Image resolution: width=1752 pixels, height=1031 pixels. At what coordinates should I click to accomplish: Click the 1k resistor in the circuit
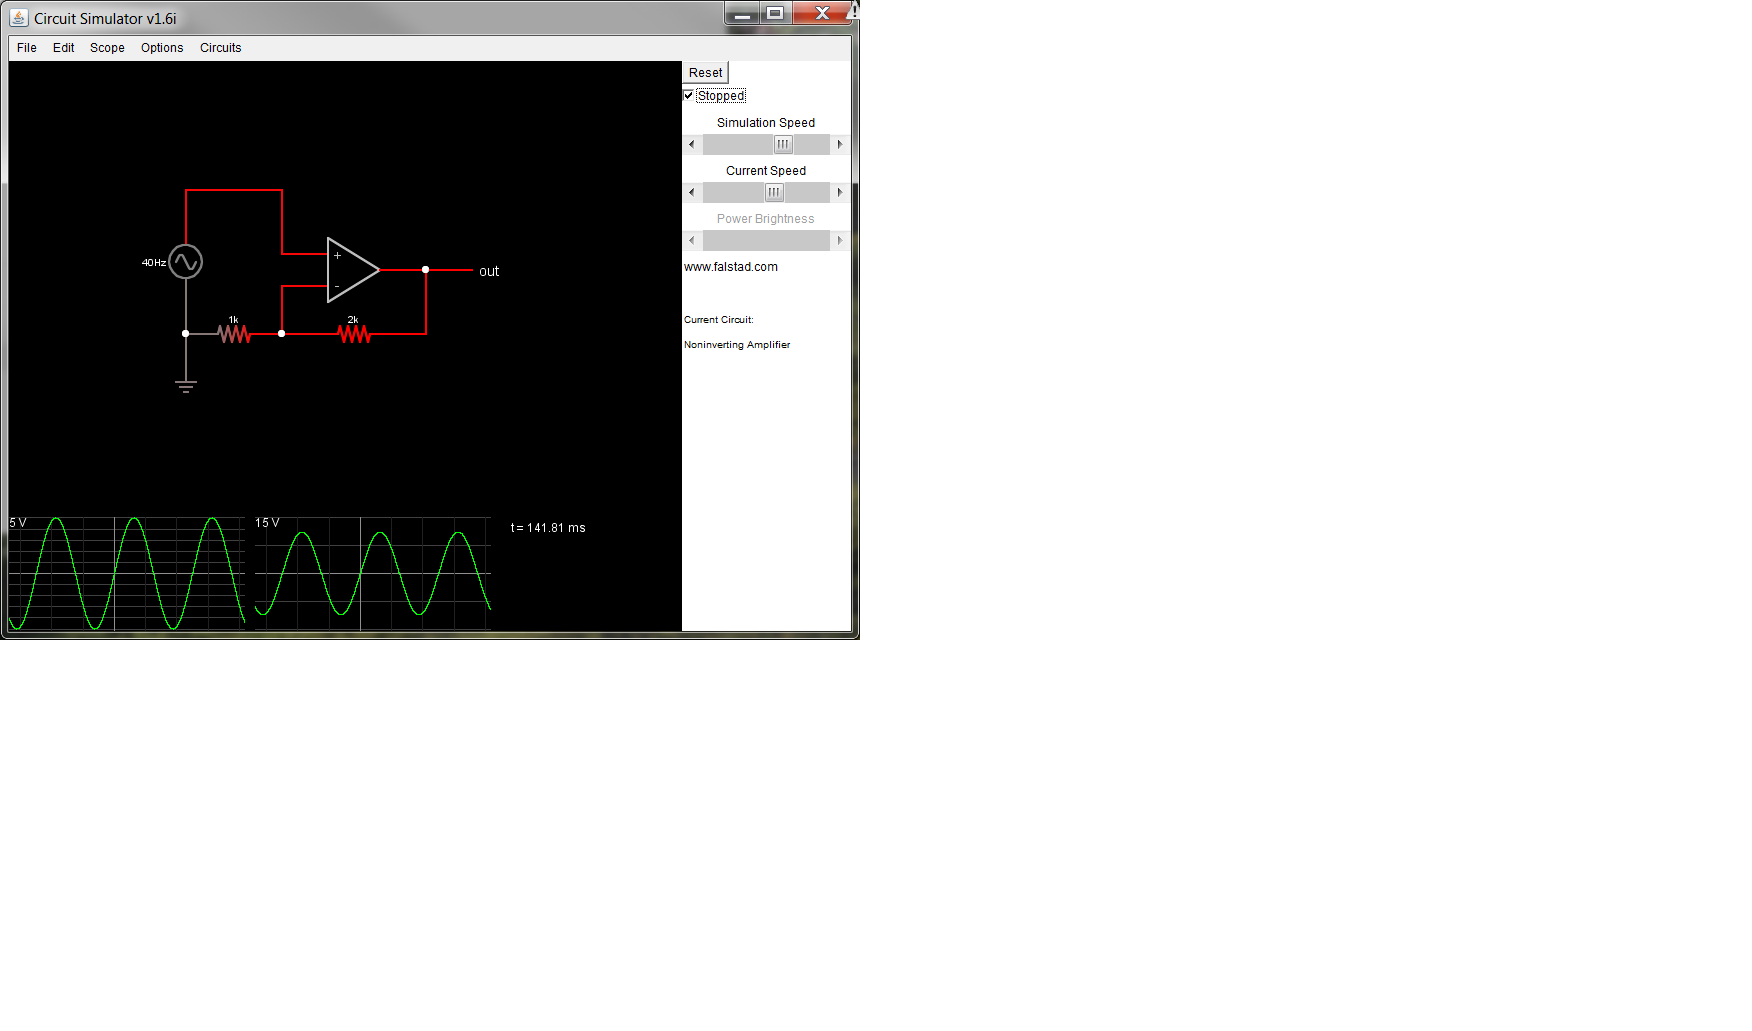[x=234, y=334]
